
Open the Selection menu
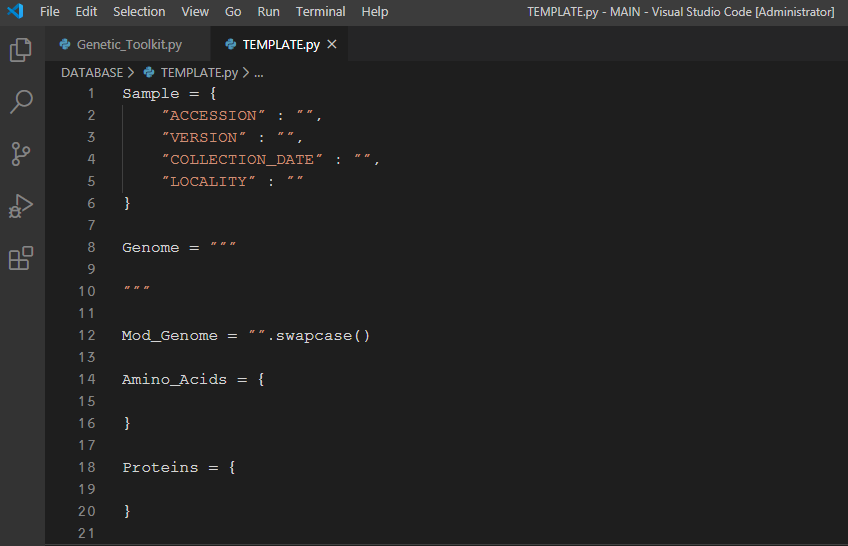tap(139, 11)
